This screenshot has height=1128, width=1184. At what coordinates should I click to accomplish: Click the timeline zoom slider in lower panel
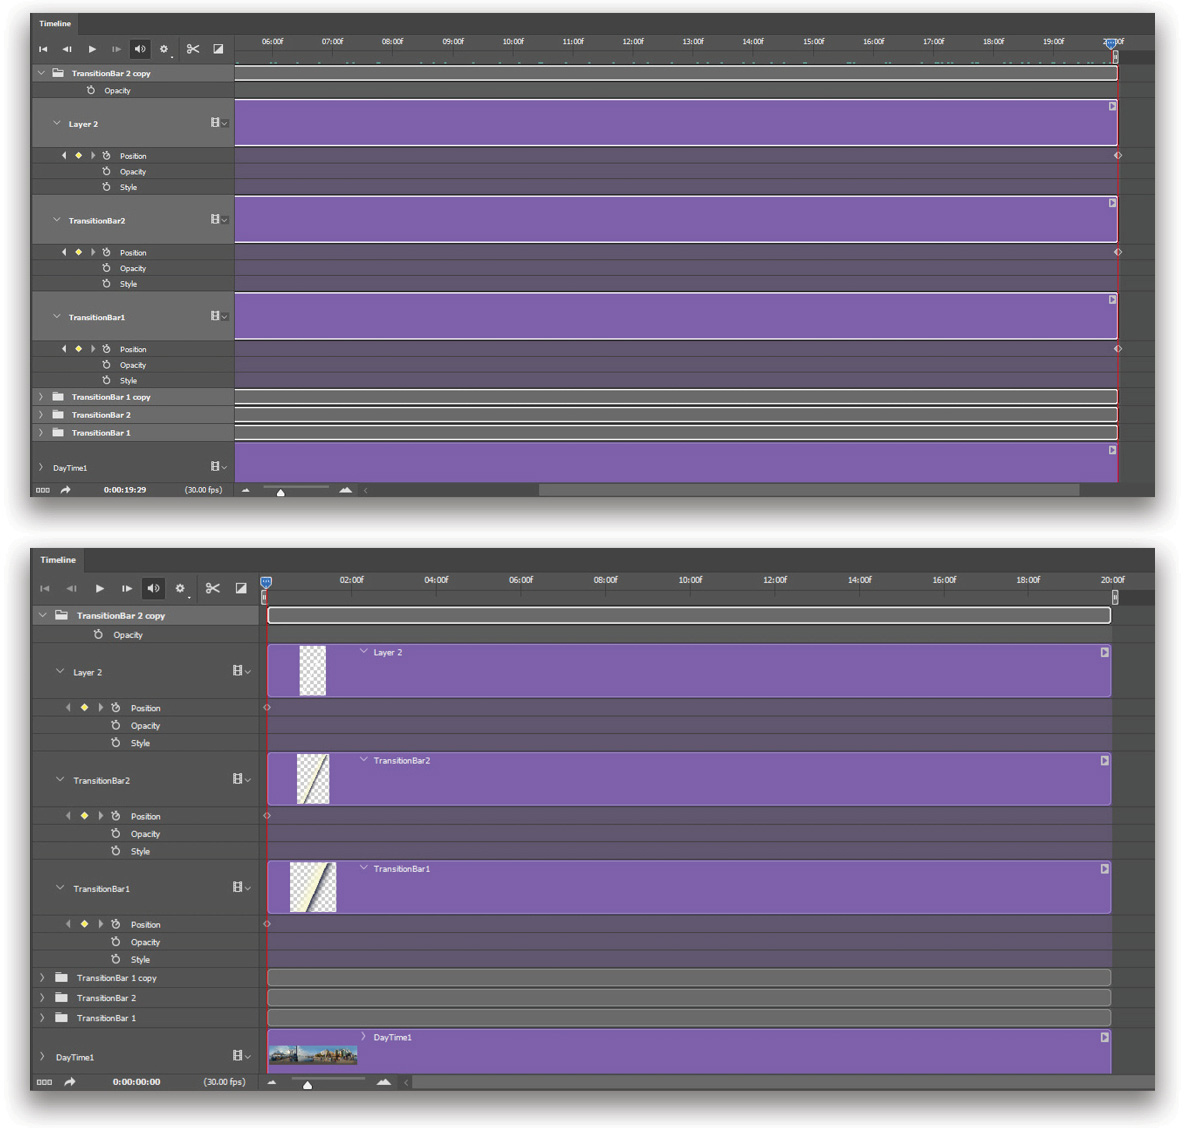[307, 1084]
